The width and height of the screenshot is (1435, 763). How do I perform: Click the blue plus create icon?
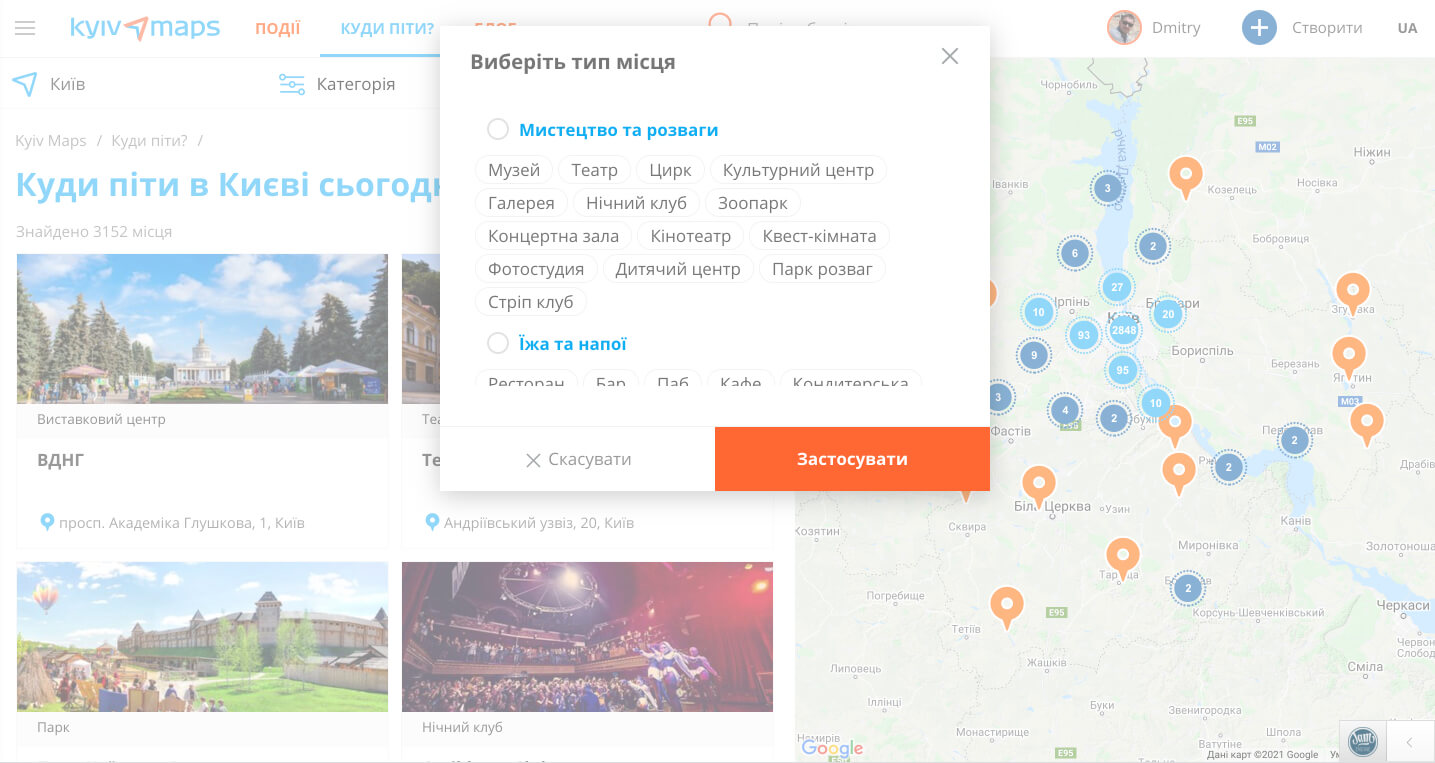(1259, 28)
